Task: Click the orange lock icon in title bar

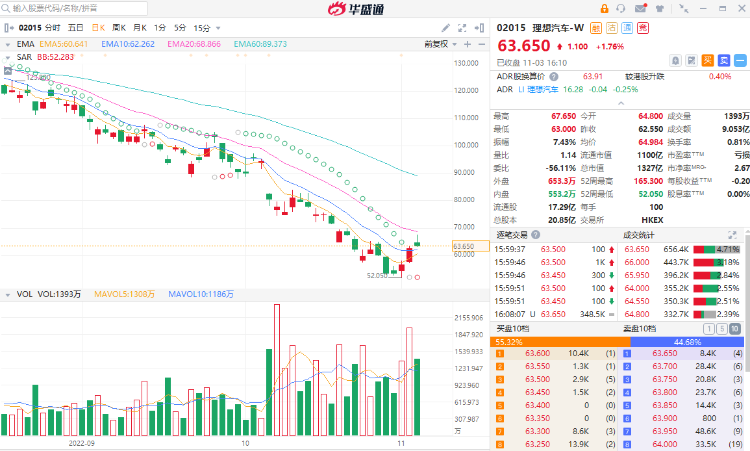Action: tap(604, 9)
